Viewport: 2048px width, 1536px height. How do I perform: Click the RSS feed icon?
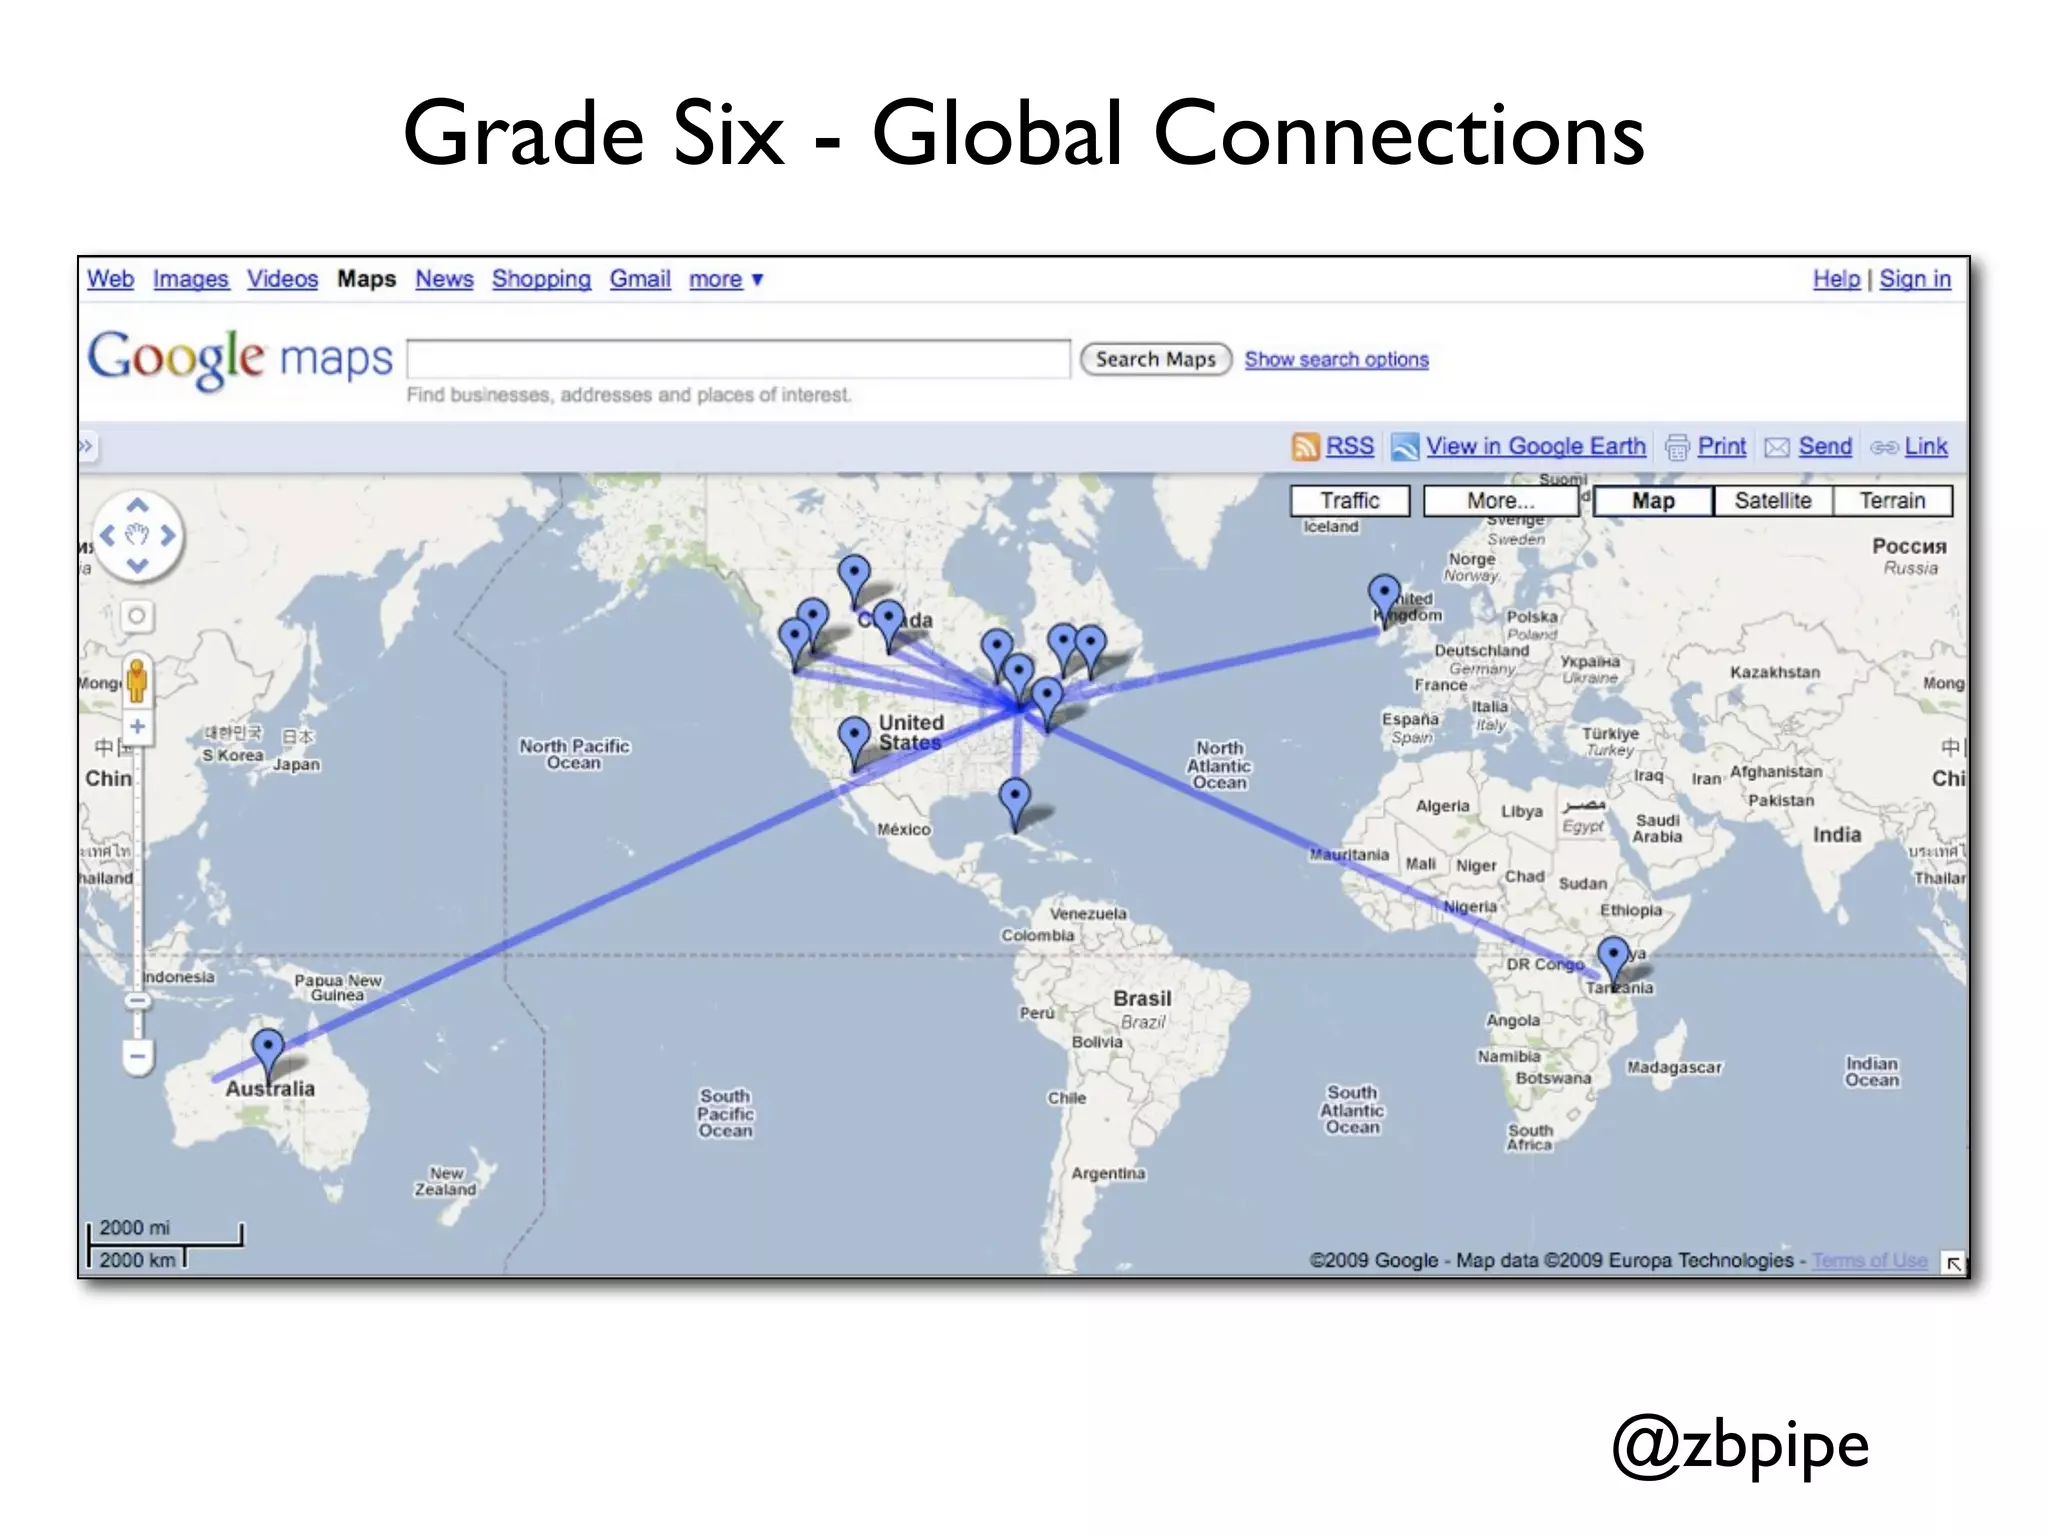click(x=1305, y=447)
